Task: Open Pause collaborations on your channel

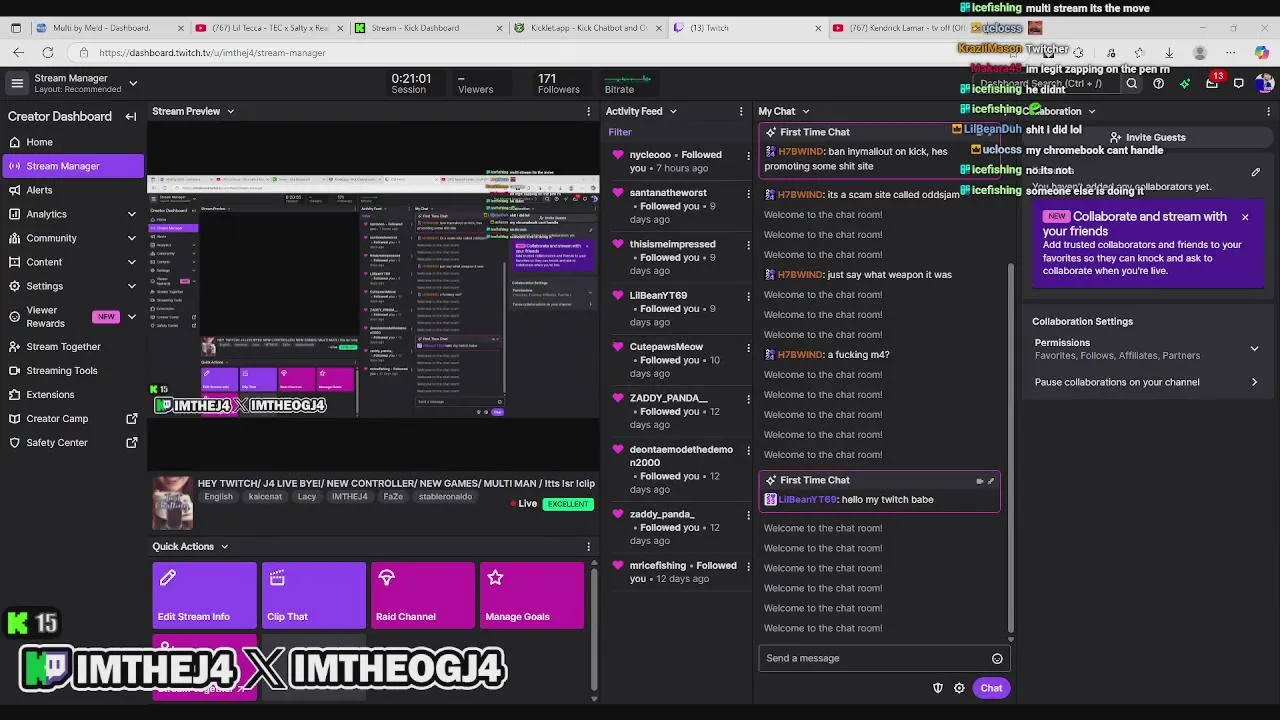Action: point(1146,382)
